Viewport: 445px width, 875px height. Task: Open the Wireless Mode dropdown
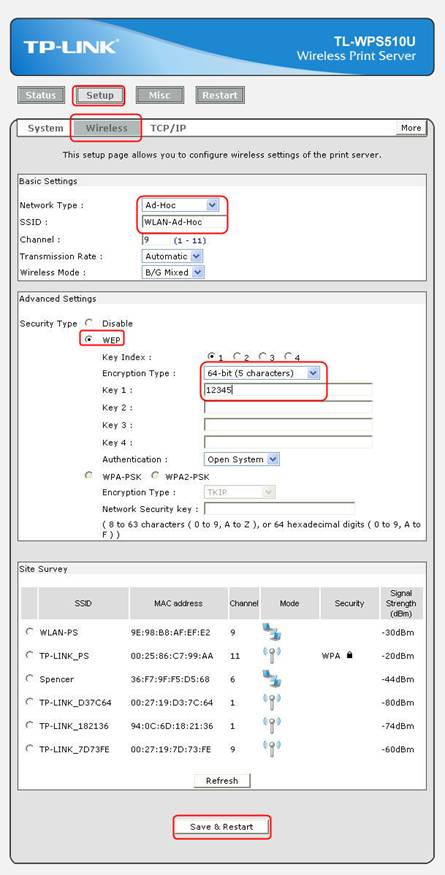tap(173, 272)
